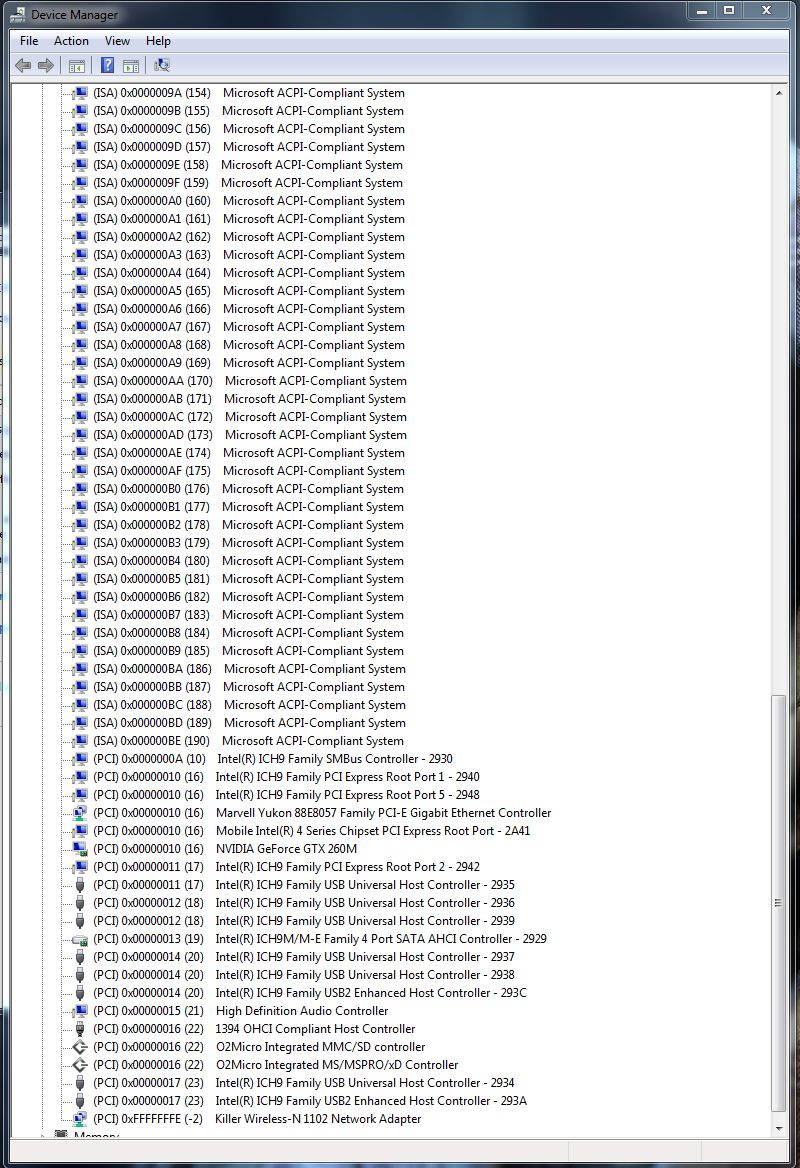Select USB Universal Host Controller - 2938 row
Screen dimensions: 800x1168
point(304,975)
